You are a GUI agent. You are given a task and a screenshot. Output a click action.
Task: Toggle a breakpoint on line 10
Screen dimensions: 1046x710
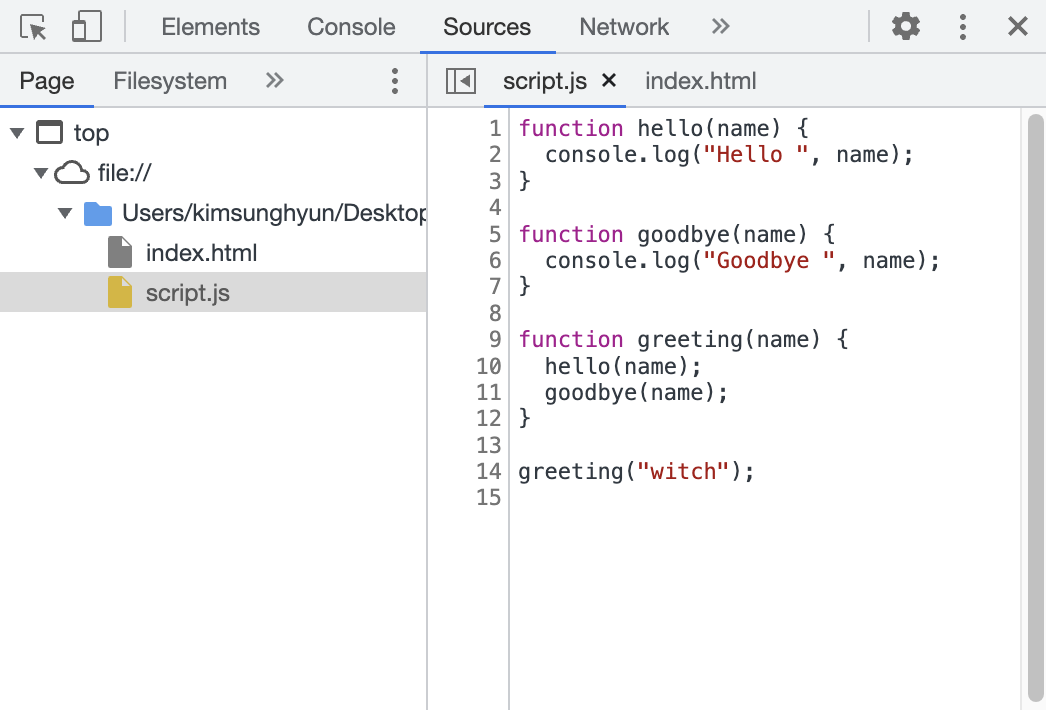pyautogui.click(x=488, y=366)
